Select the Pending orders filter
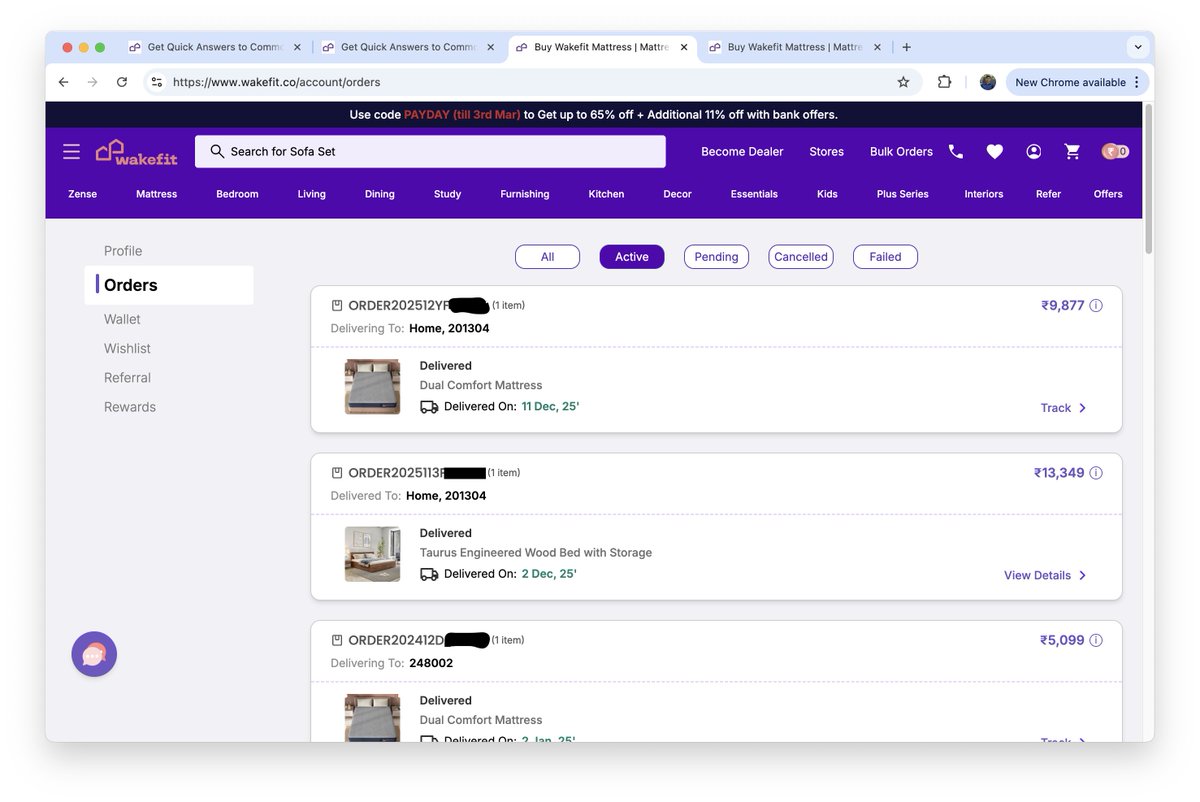Screen dimensions: 1200x802 716,257
